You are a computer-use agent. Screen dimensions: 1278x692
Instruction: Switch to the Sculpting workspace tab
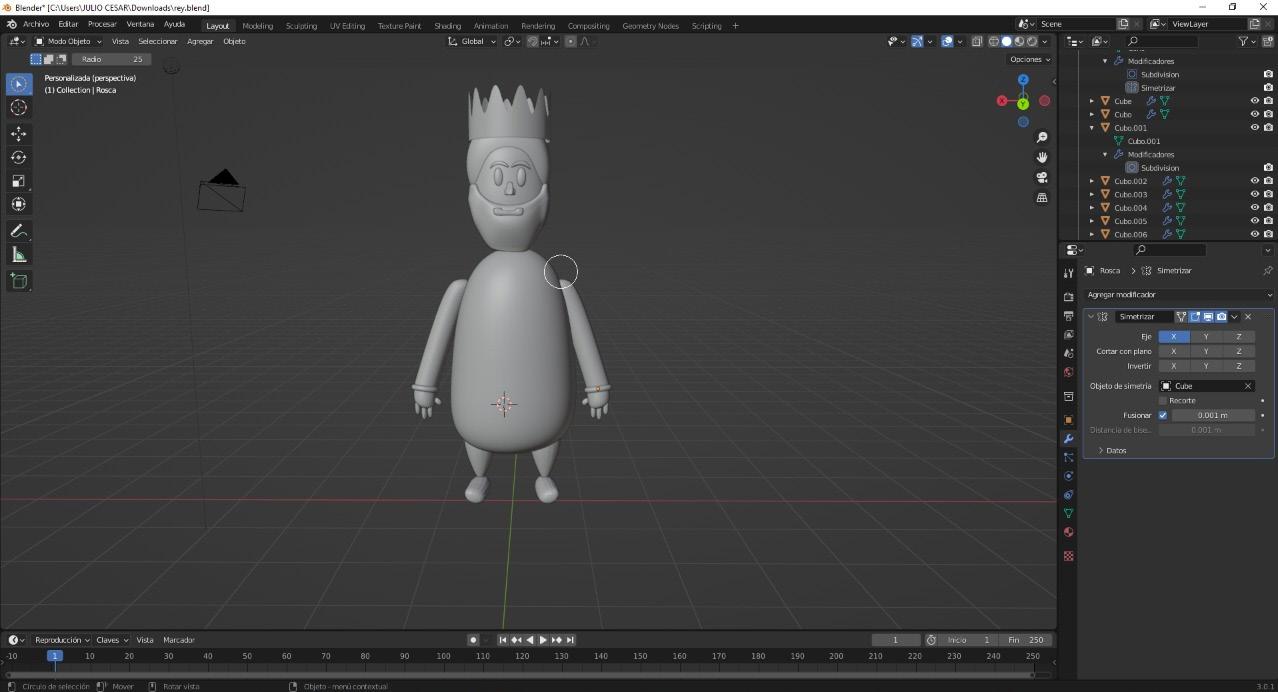coord(301,26)
